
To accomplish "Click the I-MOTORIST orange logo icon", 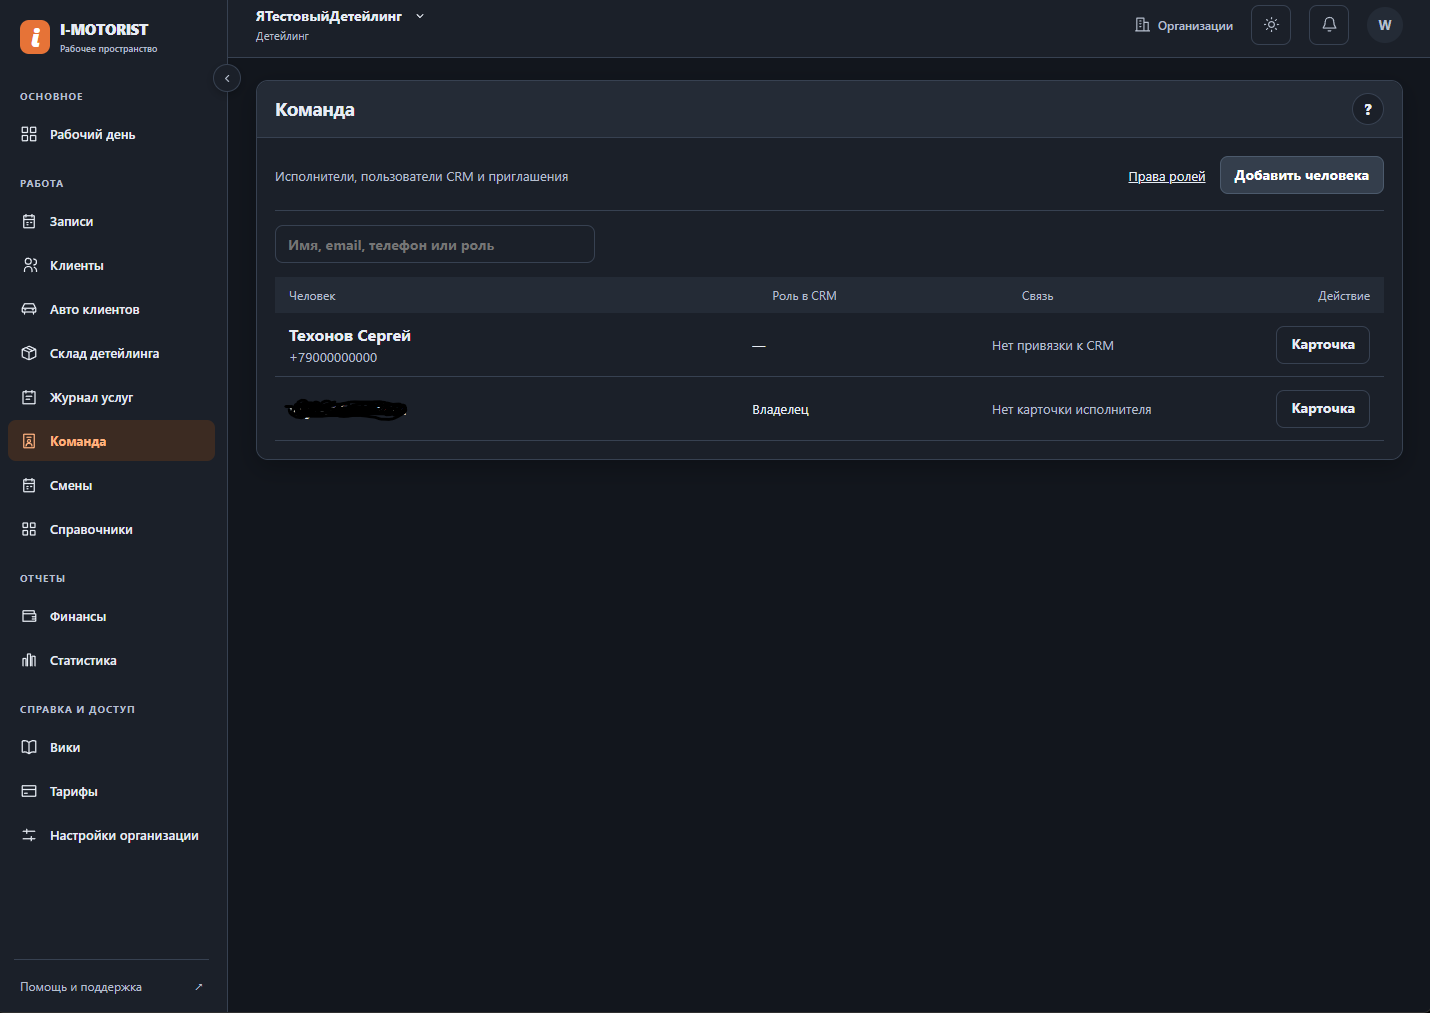I will (x=35, y=37).
